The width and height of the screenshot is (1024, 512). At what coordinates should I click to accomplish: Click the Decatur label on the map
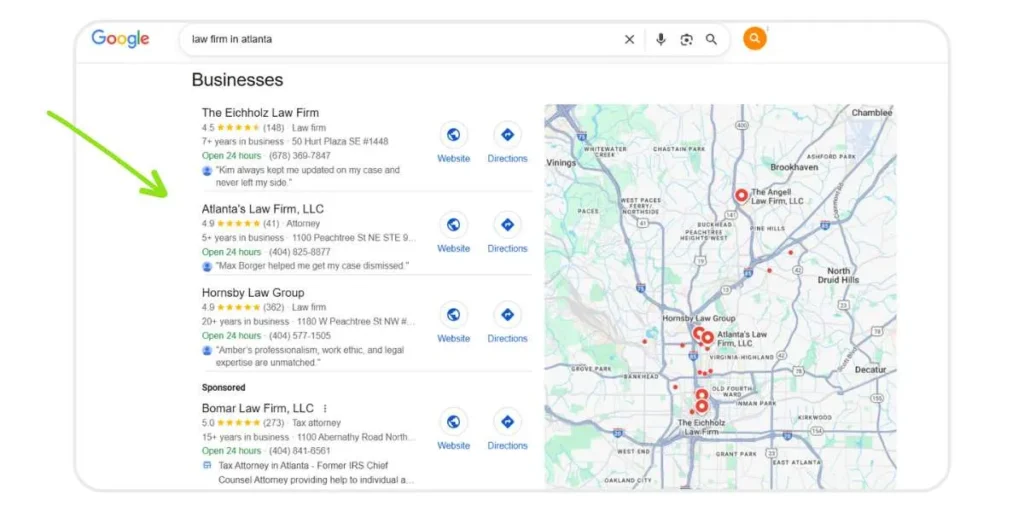tap(871, 370)
